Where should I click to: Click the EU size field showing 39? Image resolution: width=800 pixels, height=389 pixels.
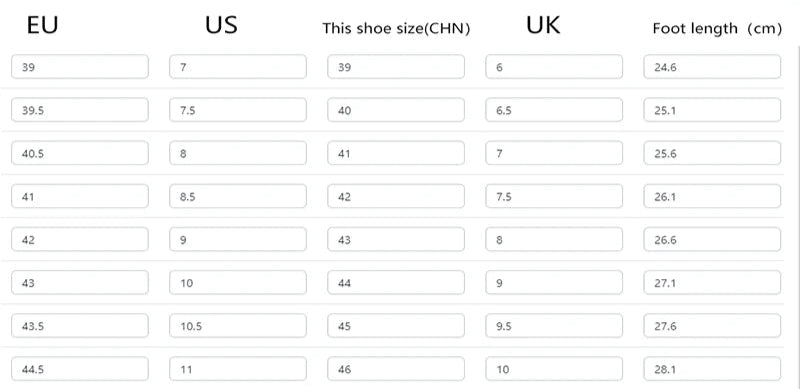tap(80, 67)
